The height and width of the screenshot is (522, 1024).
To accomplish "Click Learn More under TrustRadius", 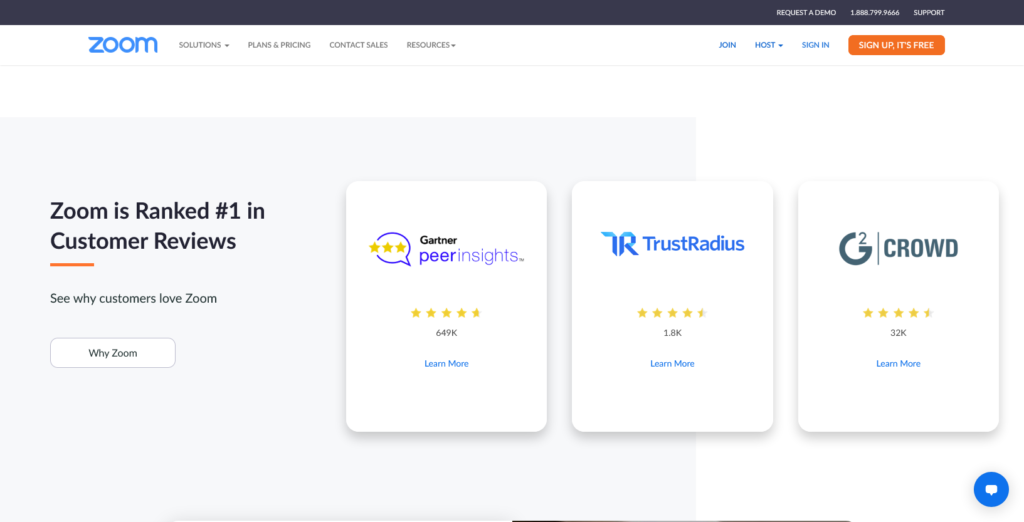I will coord(672,363).
